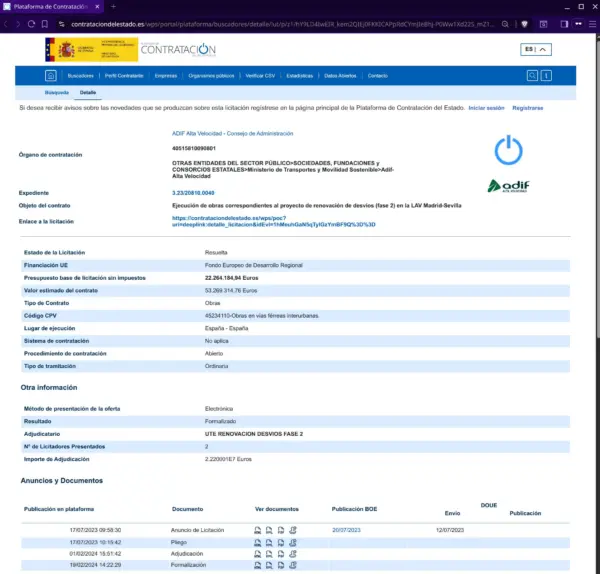
Task: Open the Estadísticas menu
Action: tap(300, 76)
